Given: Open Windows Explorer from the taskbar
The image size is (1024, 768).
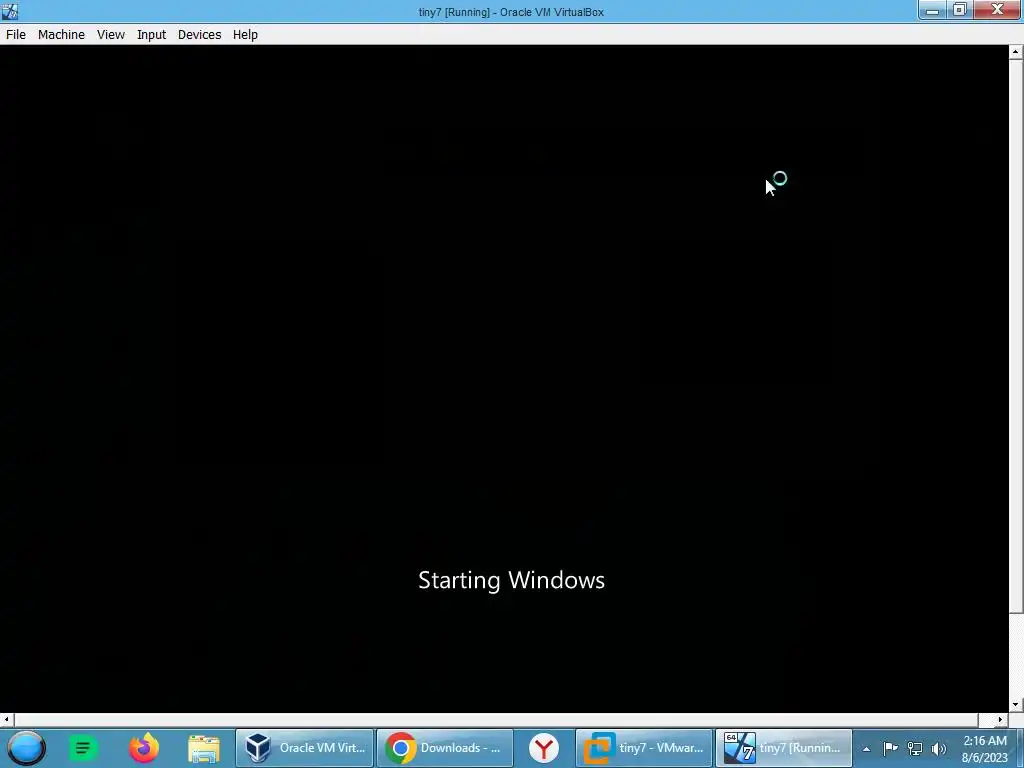Looking at the screenshot, I should point(204,748).
